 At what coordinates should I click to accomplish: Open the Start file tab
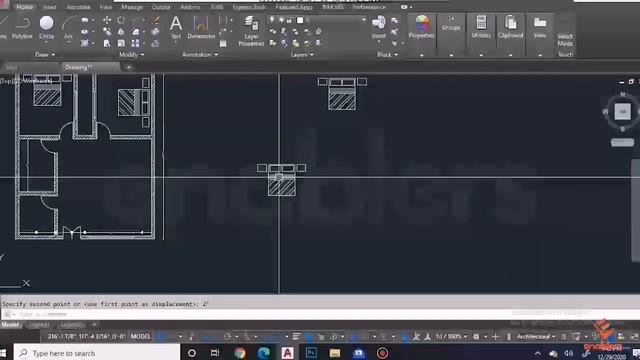pos(11,67)
